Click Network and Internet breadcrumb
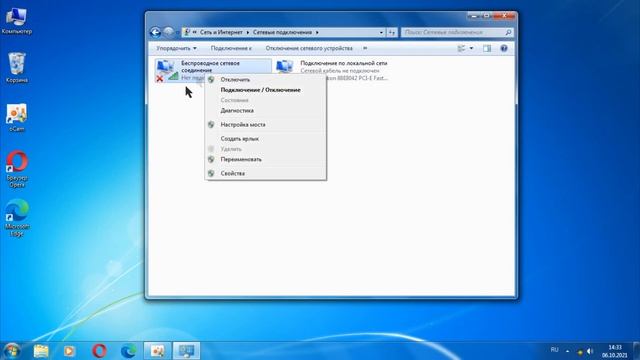 pos(221,32)
